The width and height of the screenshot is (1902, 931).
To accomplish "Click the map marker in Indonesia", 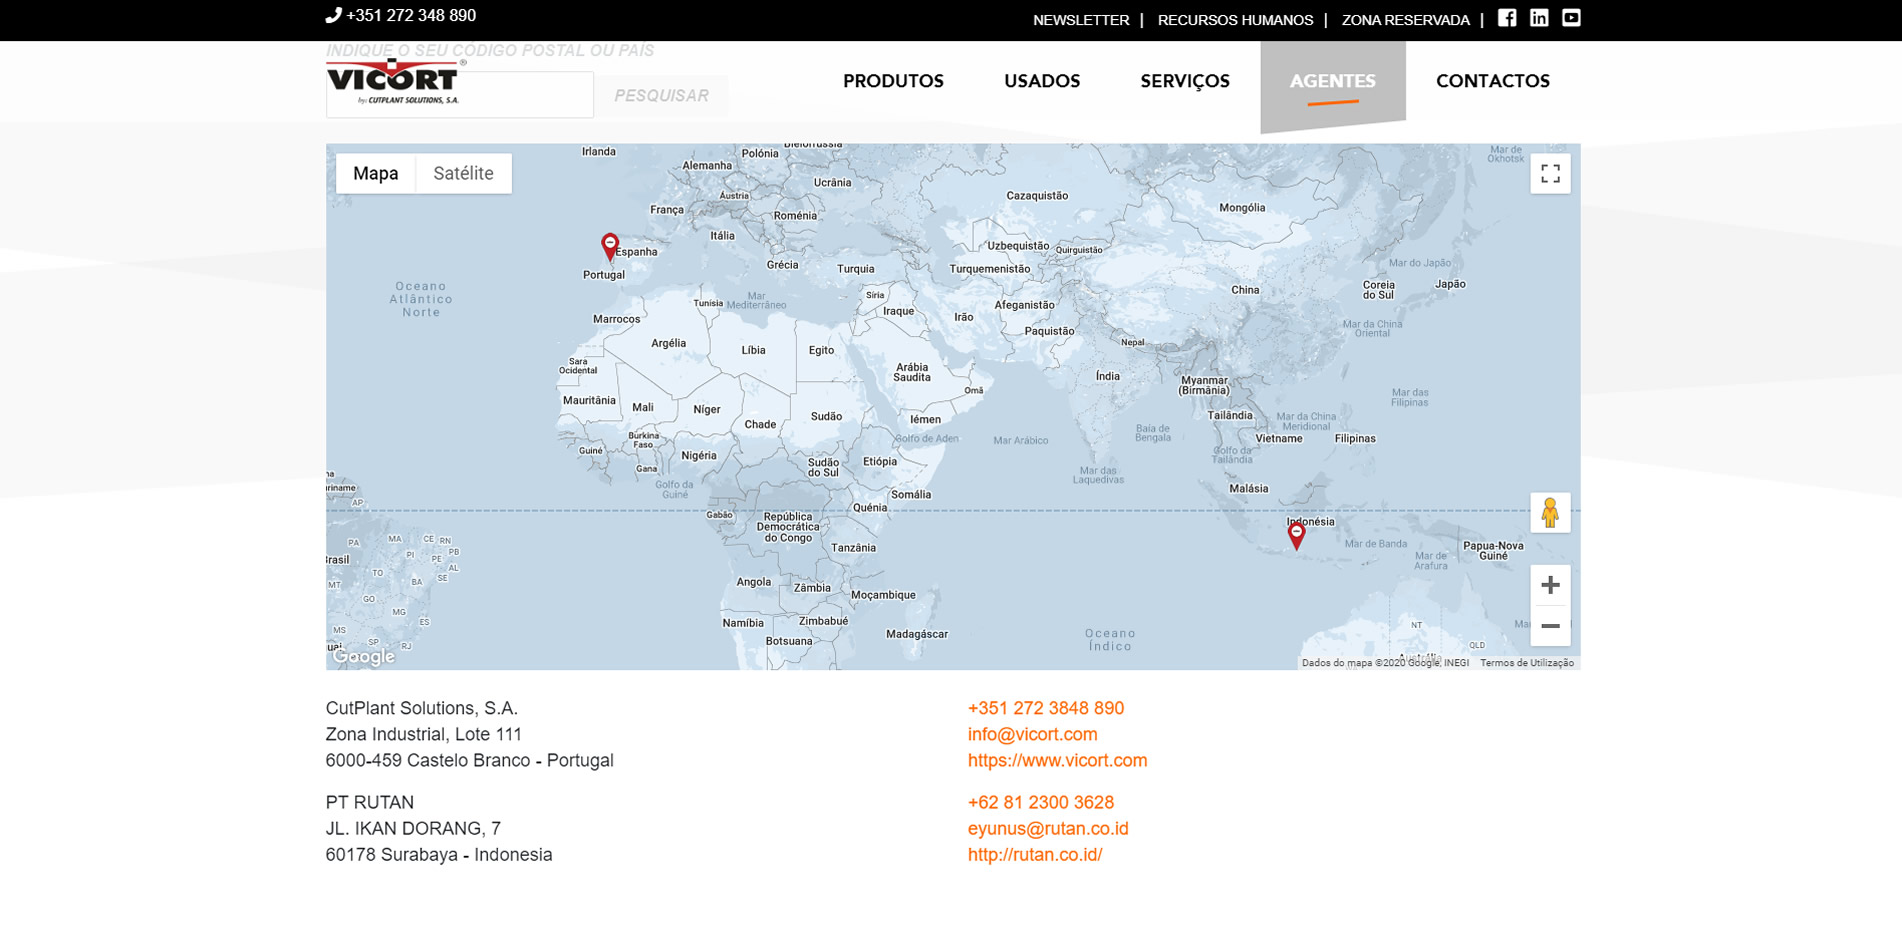I will pyautogui.click(x=1296, y=535).
